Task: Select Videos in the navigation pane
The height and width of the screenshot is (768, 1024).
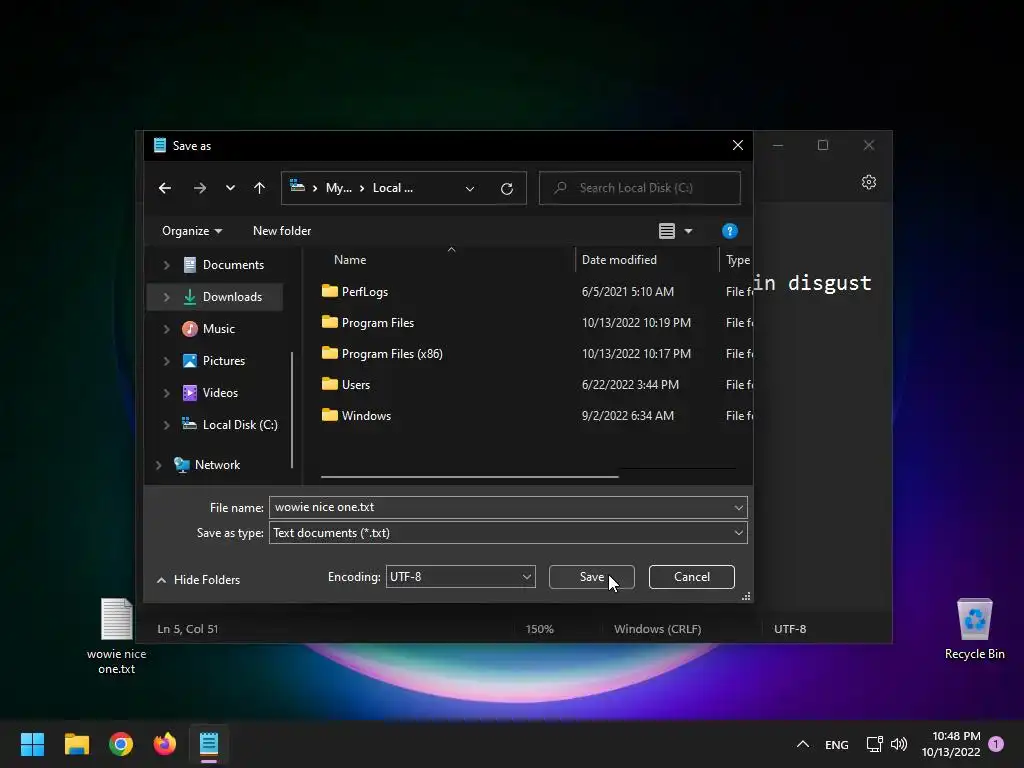Action: [x=220, y=392]
